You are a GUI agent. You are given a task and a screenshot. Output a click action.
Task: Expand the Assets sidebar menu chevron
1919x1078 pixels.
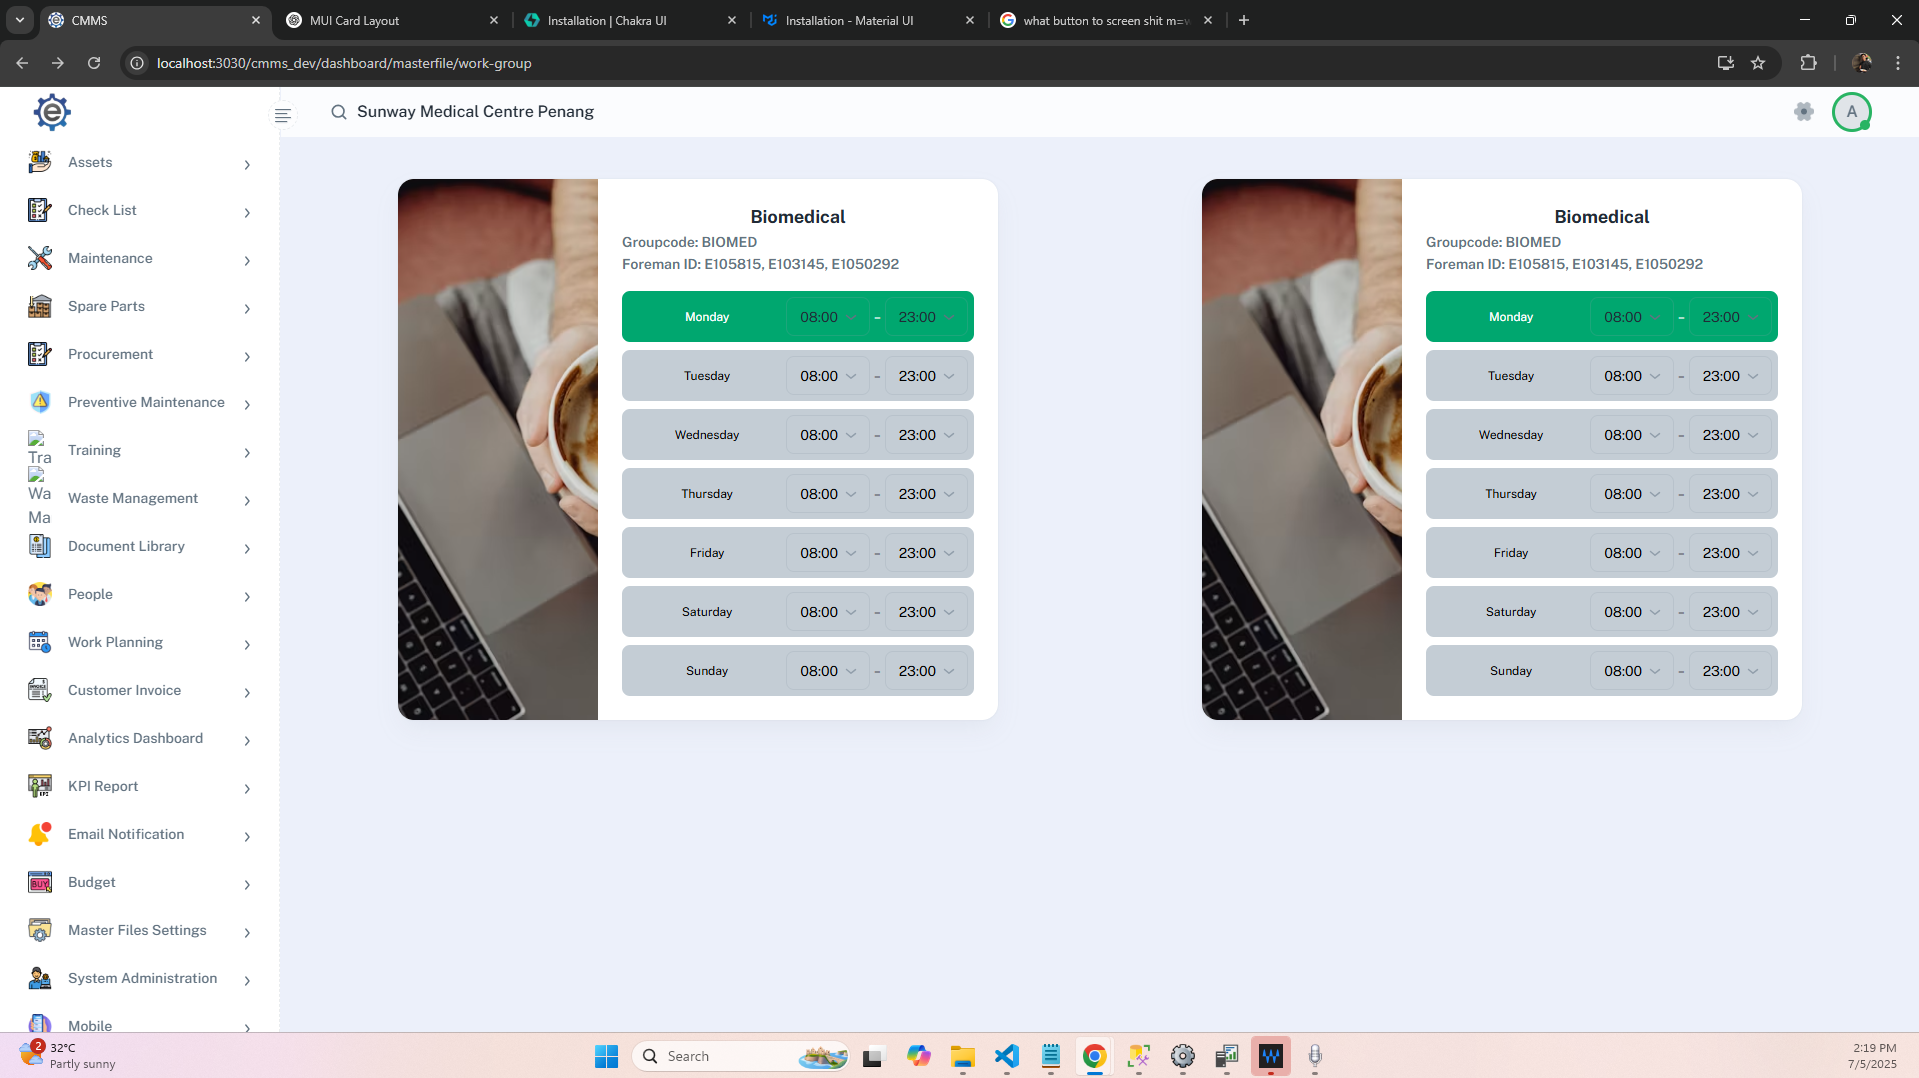coord(247,164)
